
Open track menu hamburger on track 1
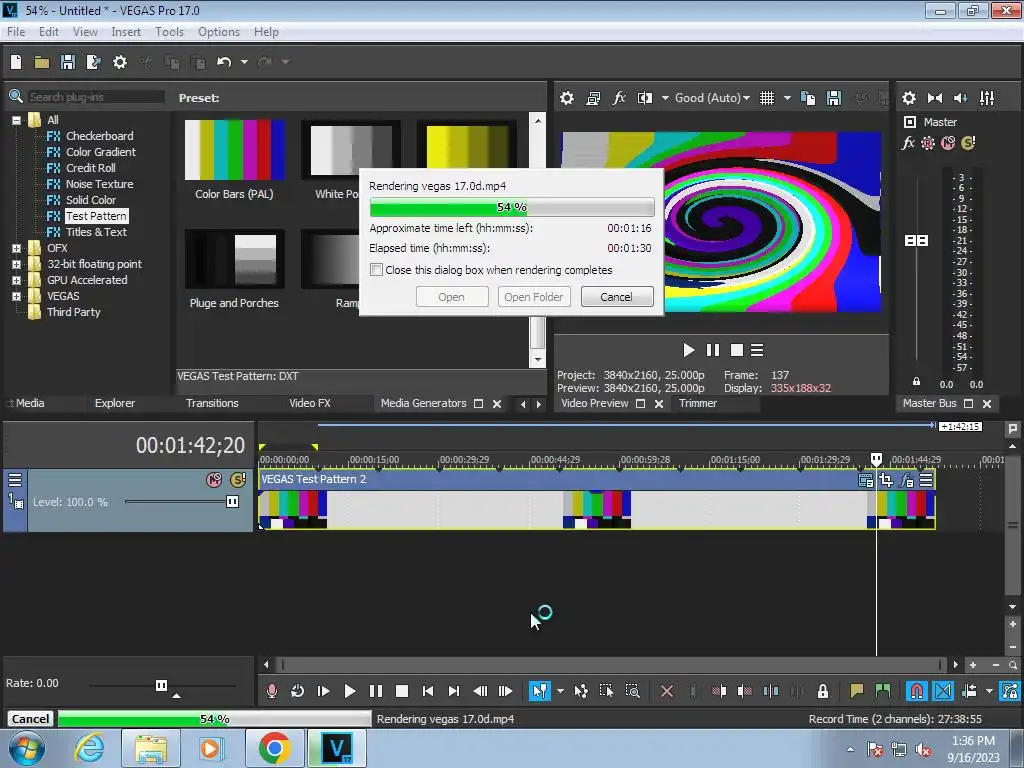[14, 480]
